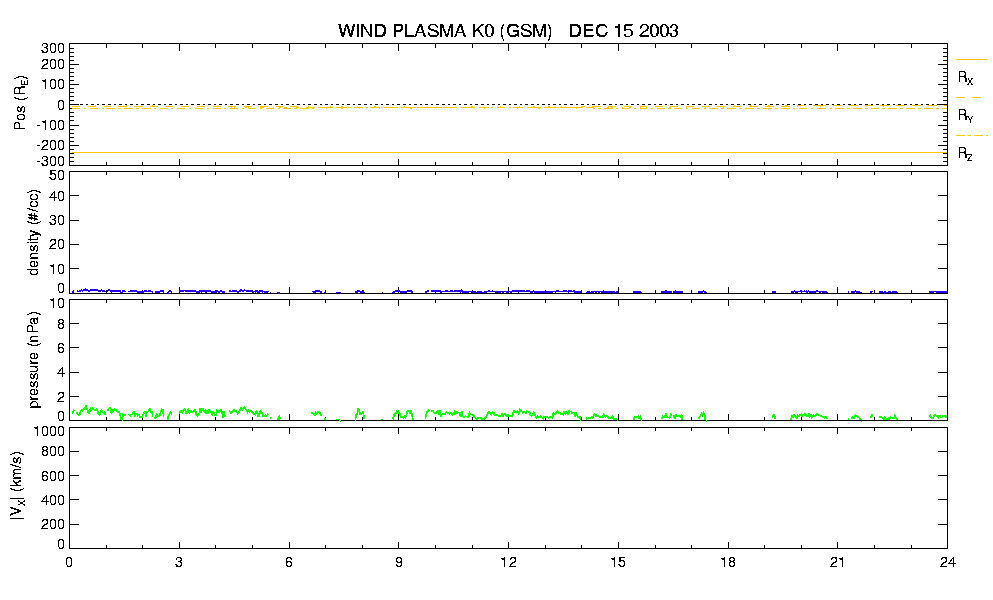Click the pressure (nPa) axis label
Image resolution: width=993 pixels, height=600 pixels.
pyautogui.click(x=34, y=360)
